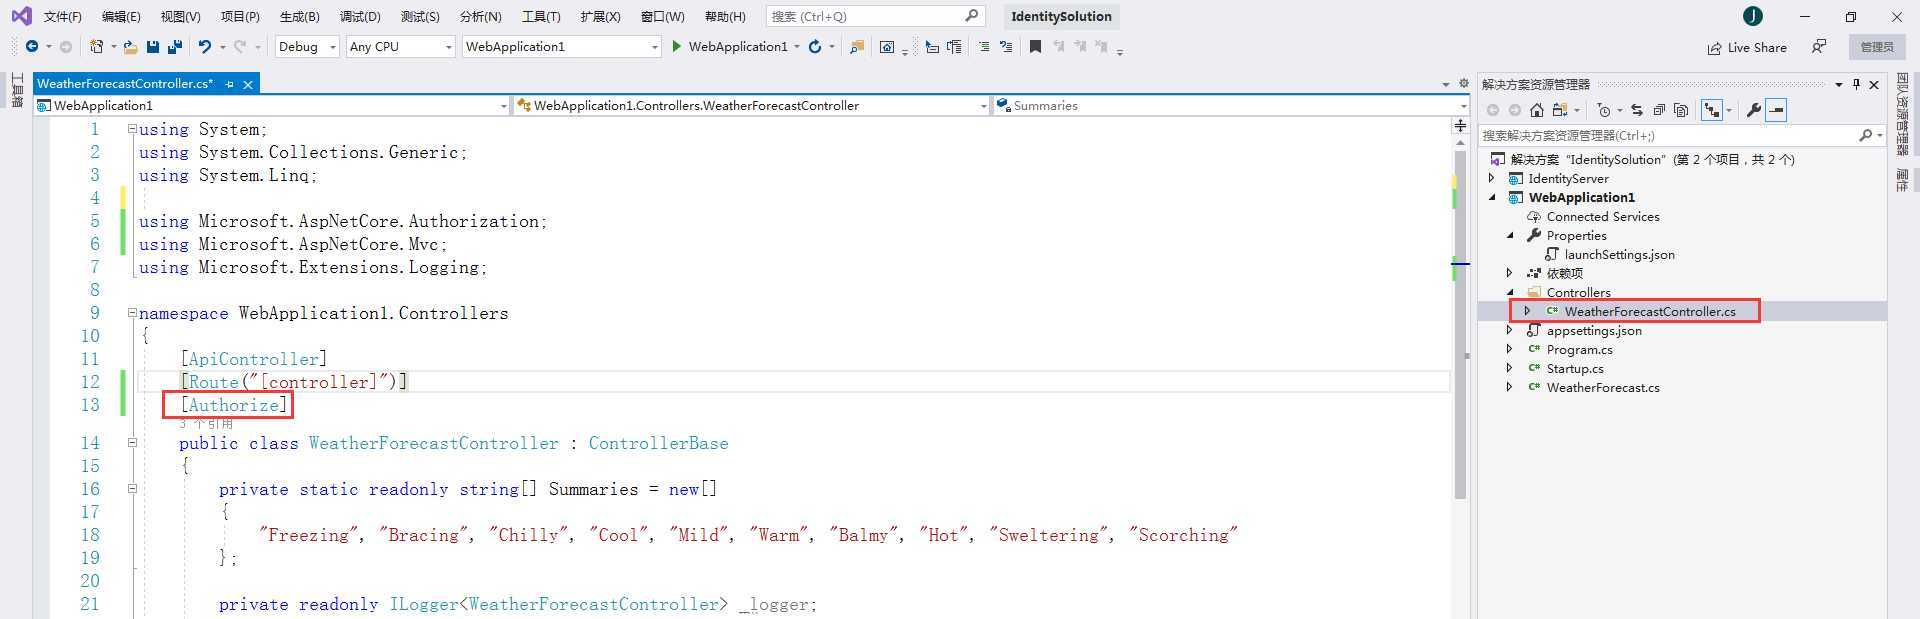This screenshot has width=1920, height=619.
Task: Click the 3 个引用 CodeLens link
Action: pos(205,424)
